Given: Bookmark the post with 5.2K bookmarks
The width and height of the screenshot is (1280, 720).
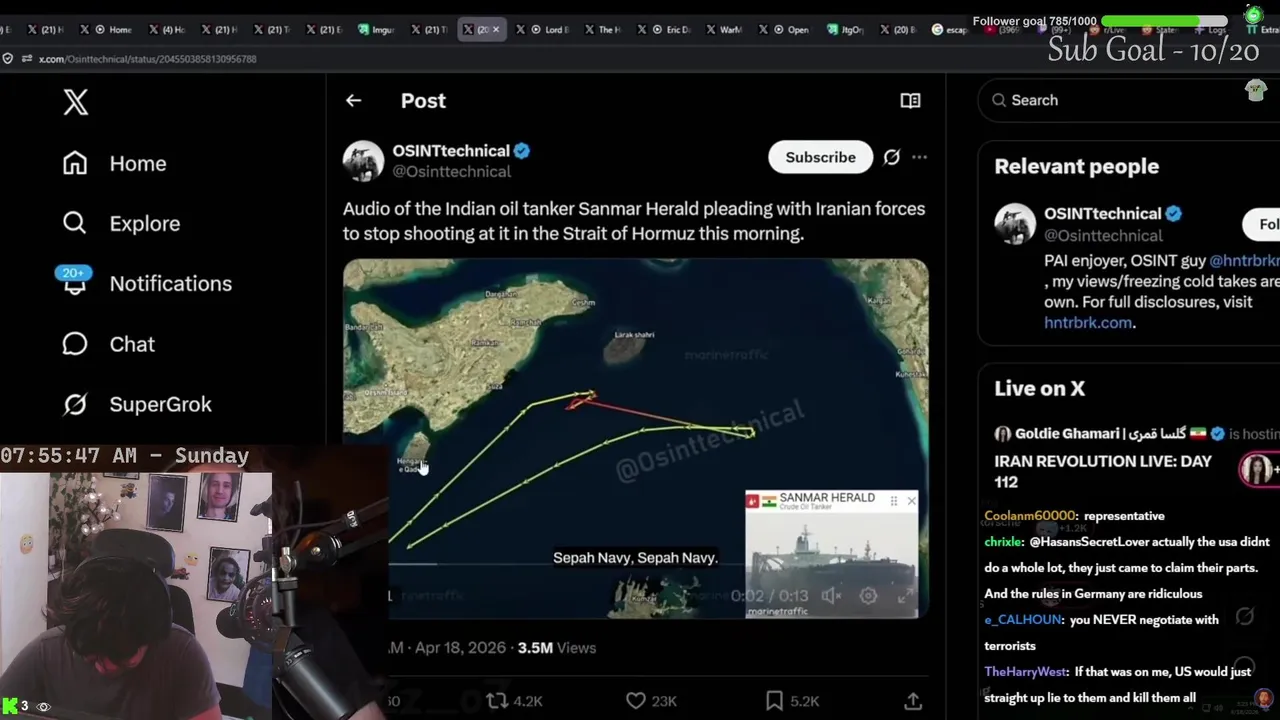Looking at the screenshot, I should [x=792, y=701].
